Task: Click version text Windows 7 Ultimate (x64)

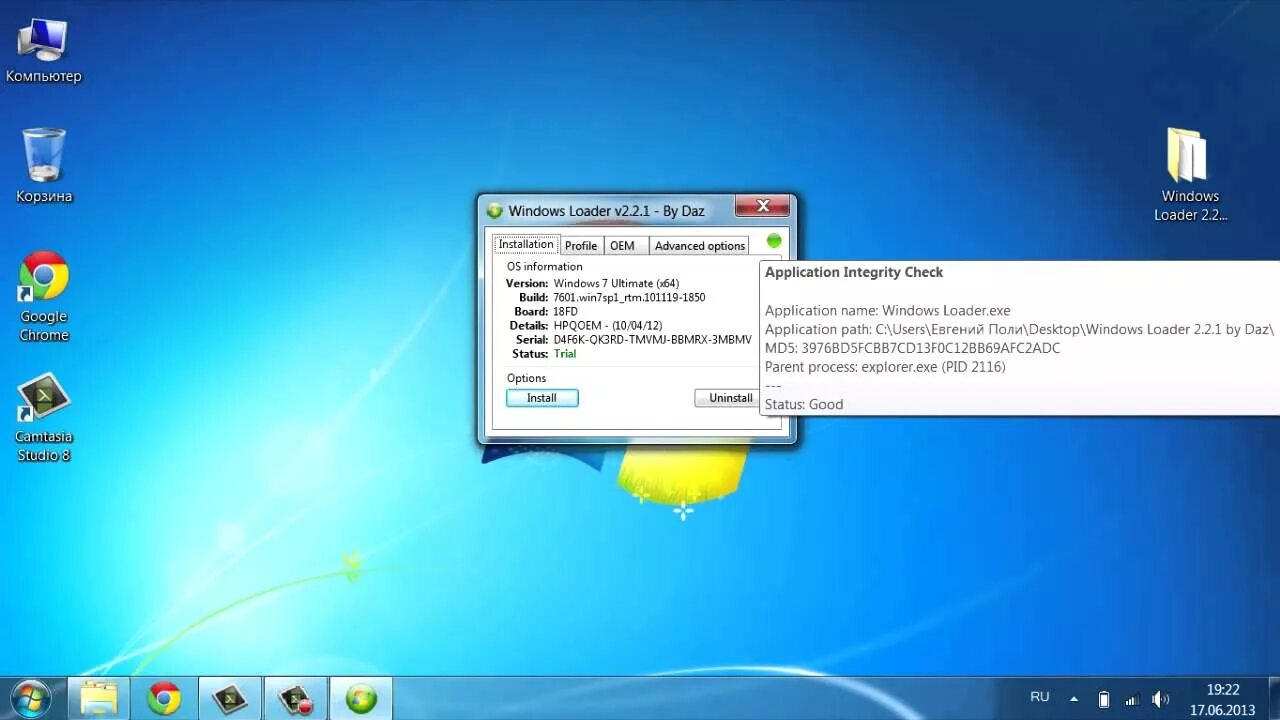Action: [x=617, y=284]
